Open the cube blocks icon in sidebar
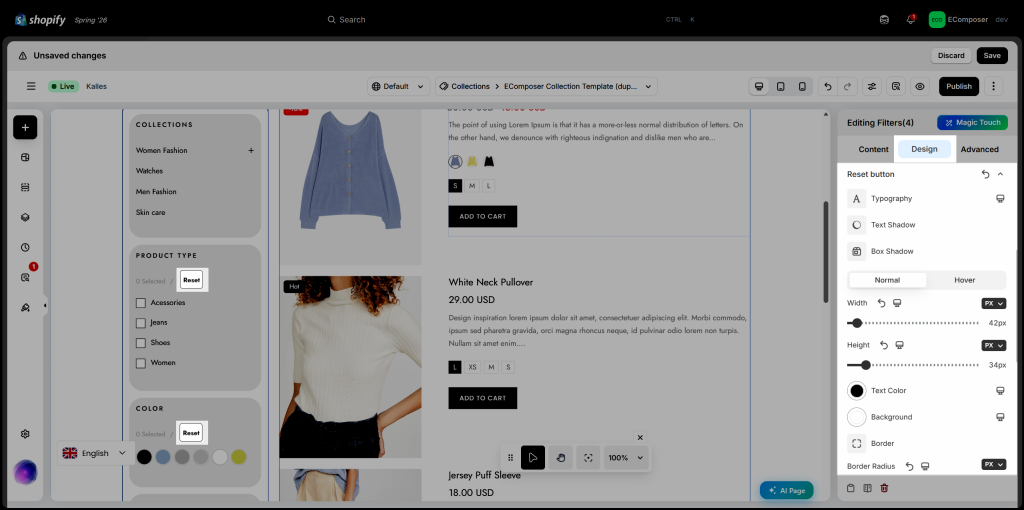 25,217
